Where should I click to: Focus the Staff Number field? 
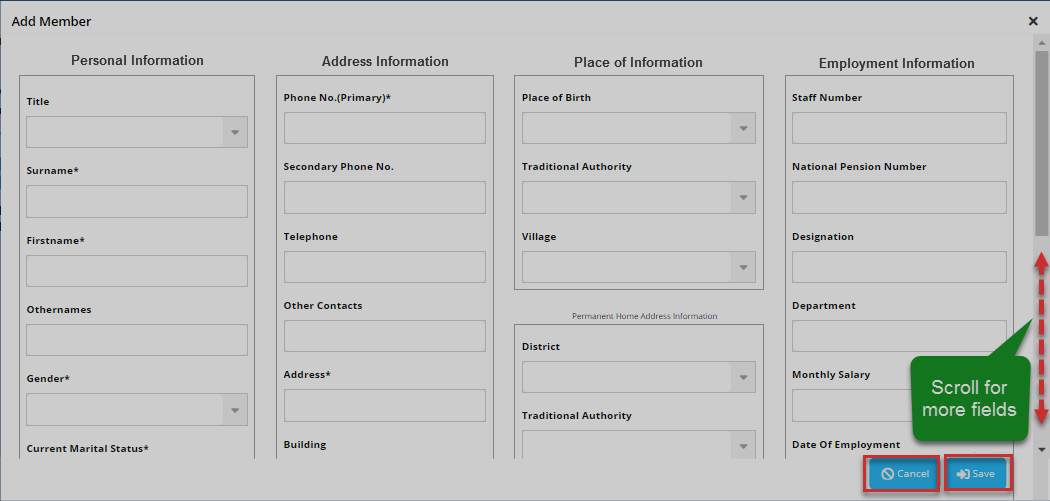point(899,128)
